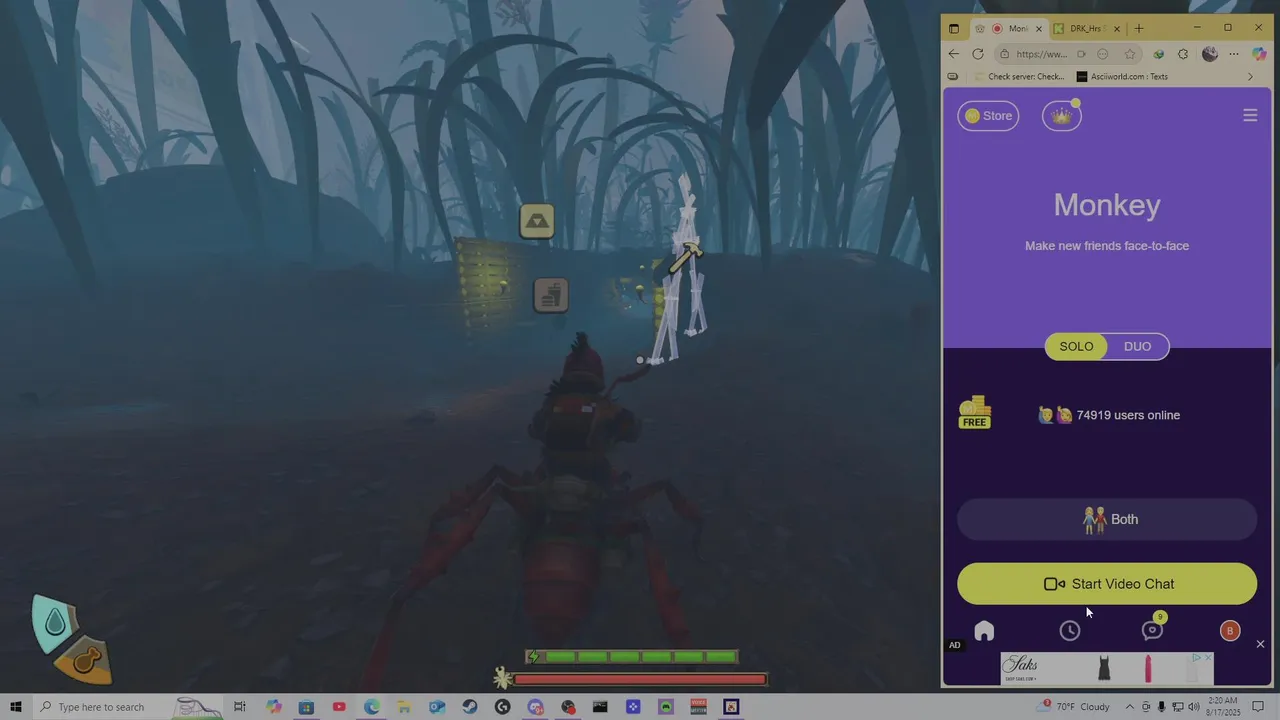The height and width of the screenshot is (720, 1280).
Task: Claim the FREE coins offer
Action: [x=975, y=412]
